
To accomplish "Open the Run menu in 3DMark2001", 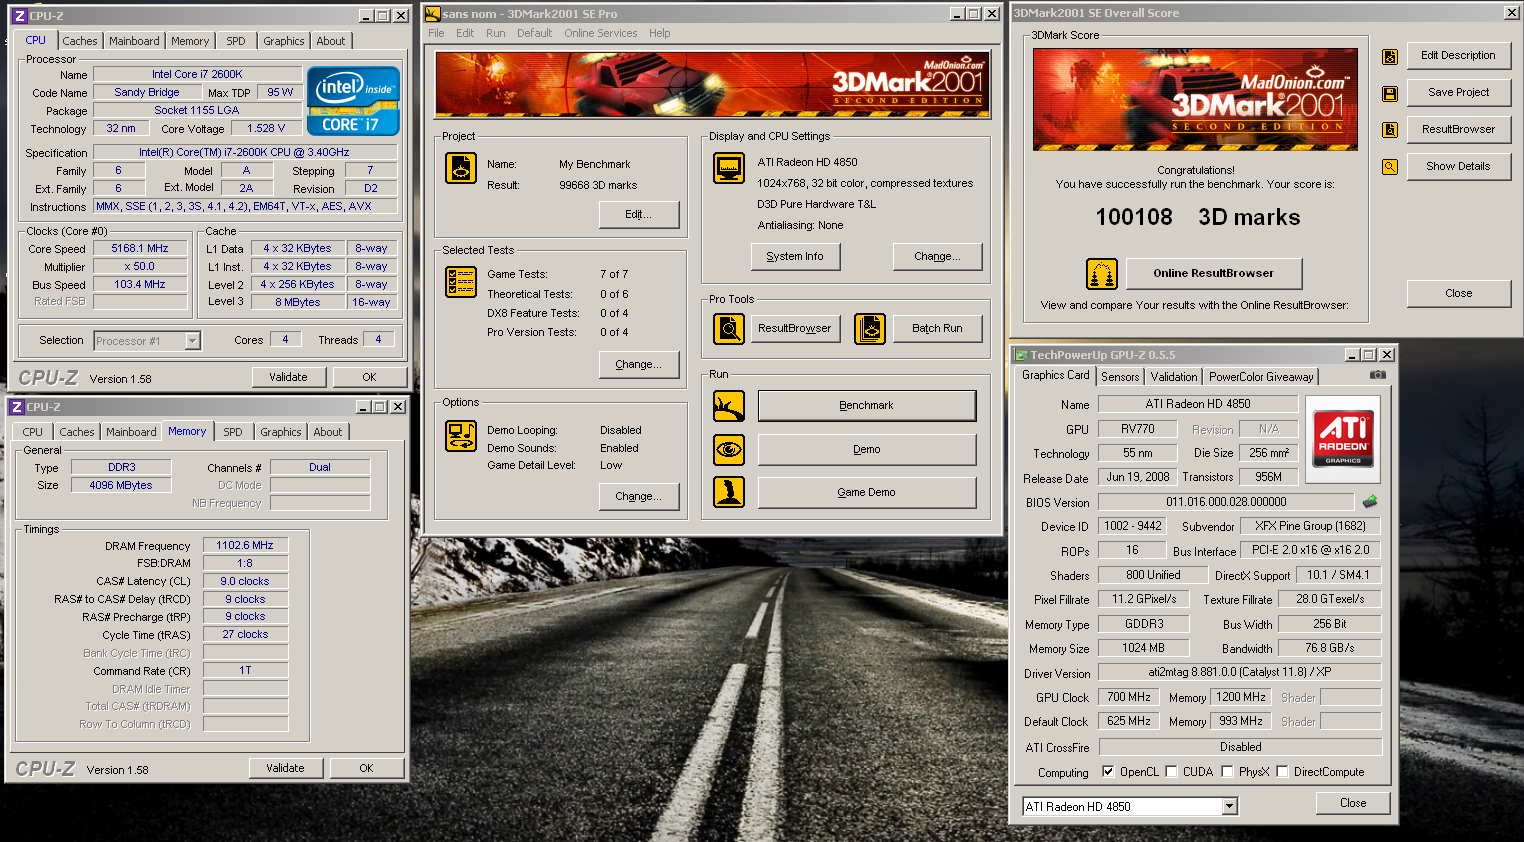I will [x=495, y=33].
